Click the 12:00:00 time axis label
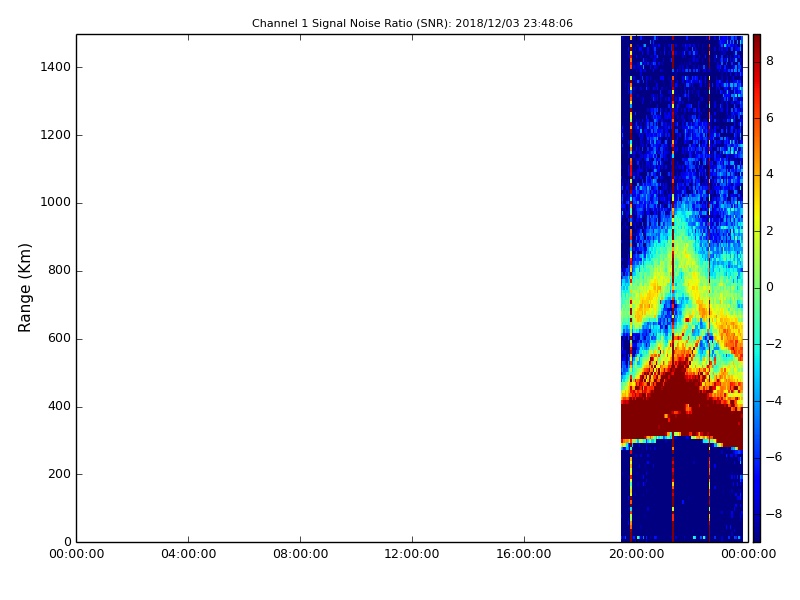Viewport: 800px width, 600px height. click(x=412, y=554)
